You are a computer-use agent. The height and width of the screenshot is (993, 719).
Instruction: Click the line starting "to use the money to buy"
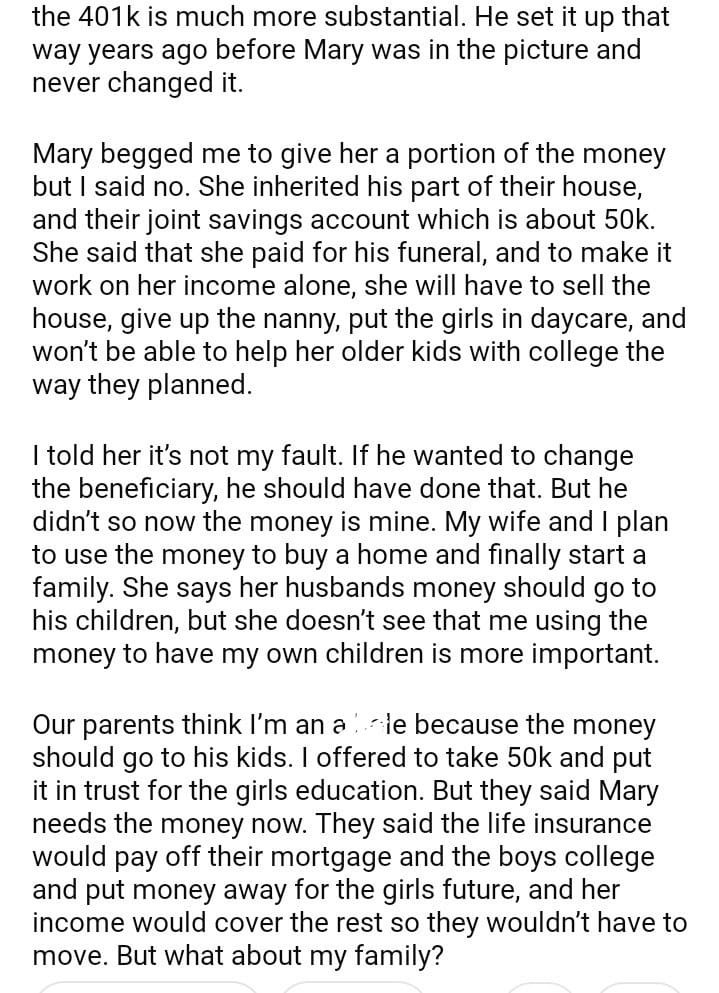pyautogui.click(x=339, y=554)
